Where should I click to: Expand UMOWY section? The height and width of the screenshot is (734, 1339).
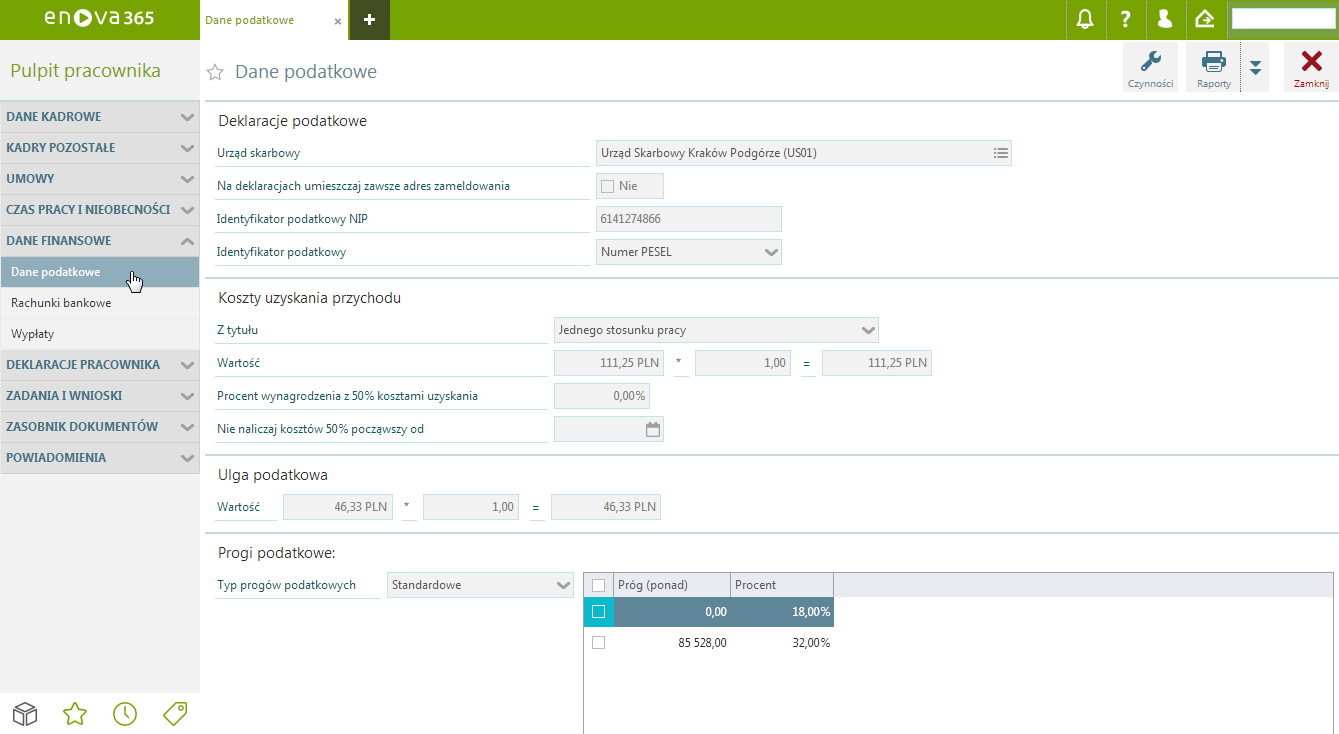(x=100, y=179)
